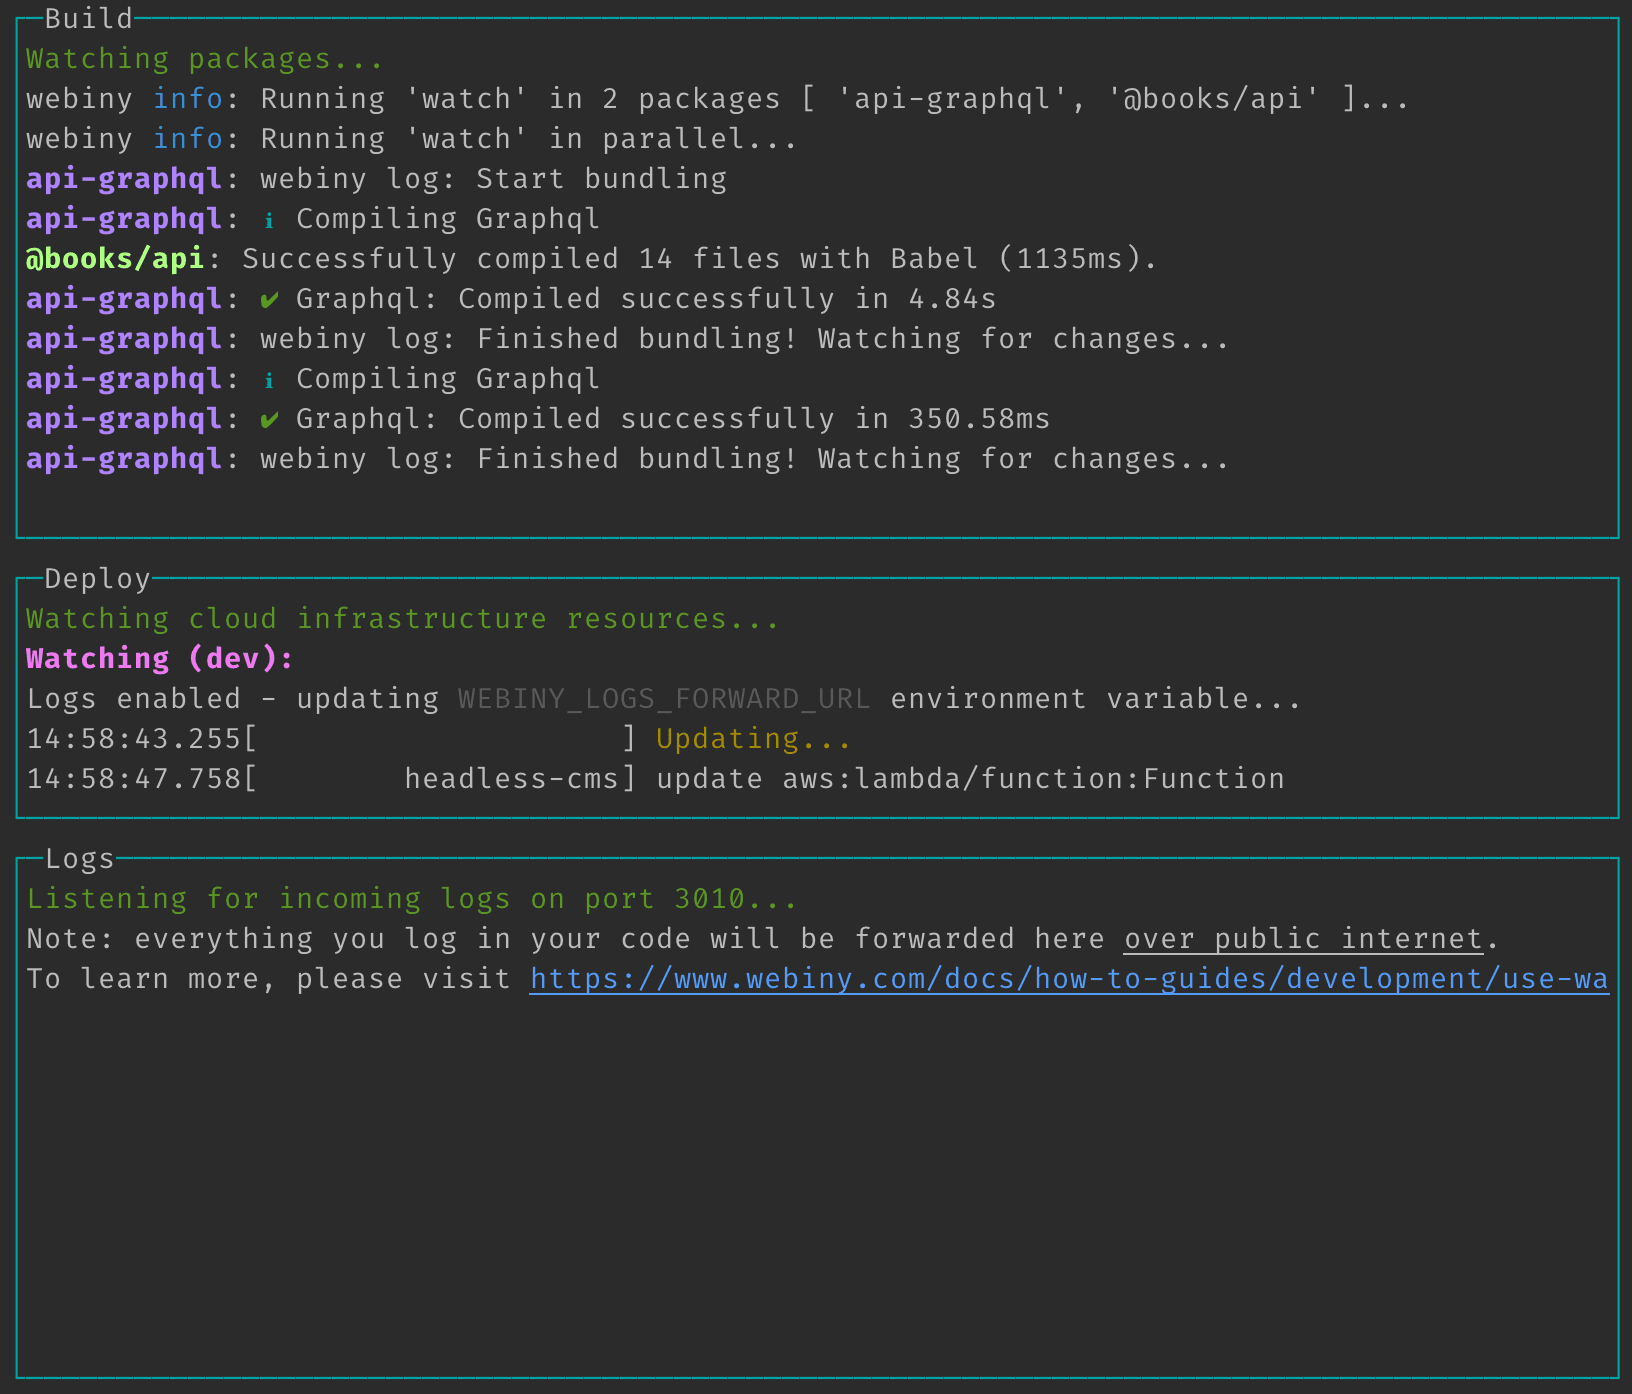Click 'Watching packages...' status line

[x=205, y=59]
